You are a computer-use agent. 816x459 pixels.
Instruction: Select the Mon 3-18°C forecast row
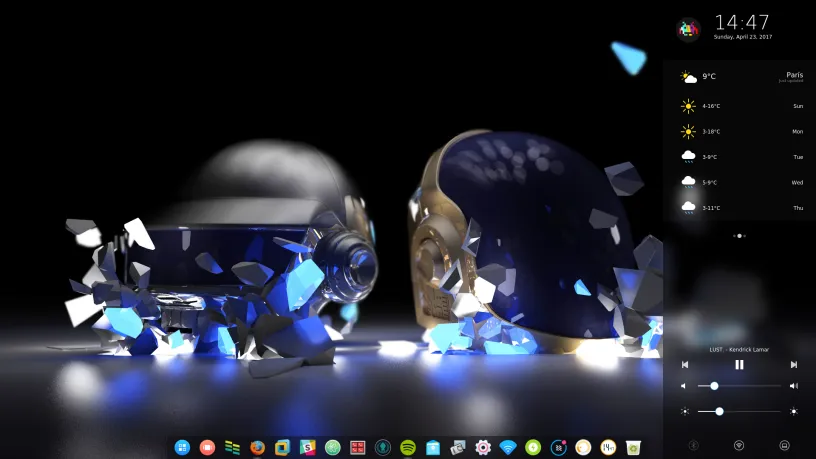click(741, 132)
